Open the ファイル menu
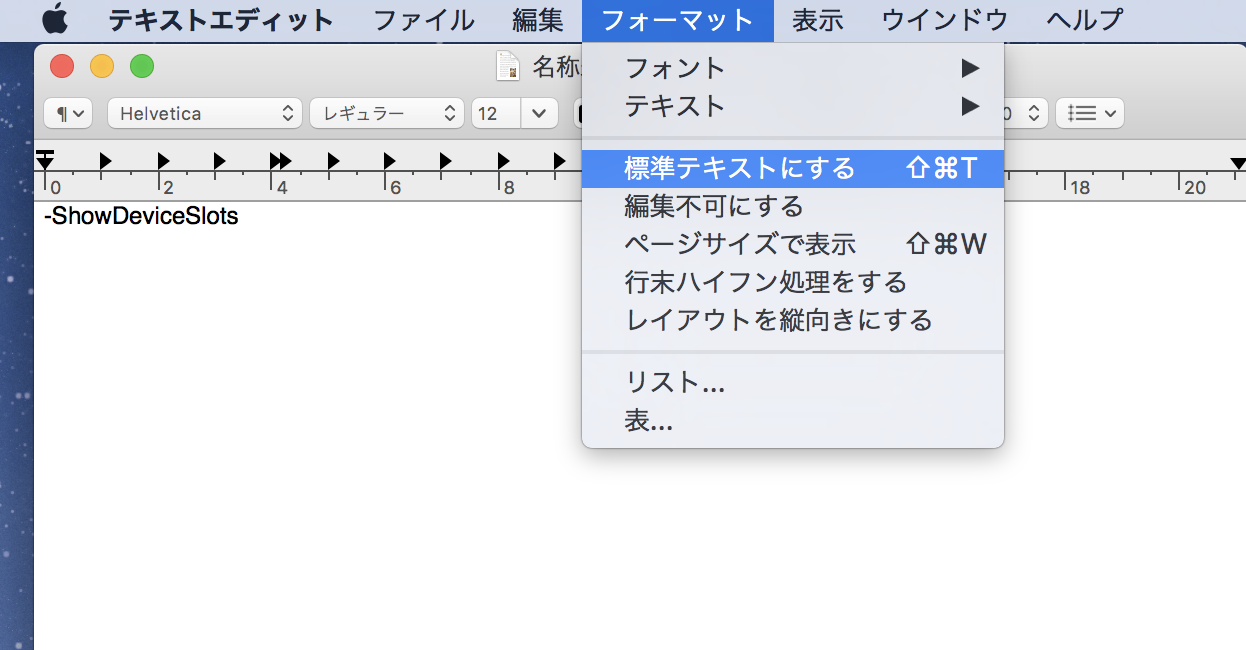1246x650 pixels. tap(424, 19)
